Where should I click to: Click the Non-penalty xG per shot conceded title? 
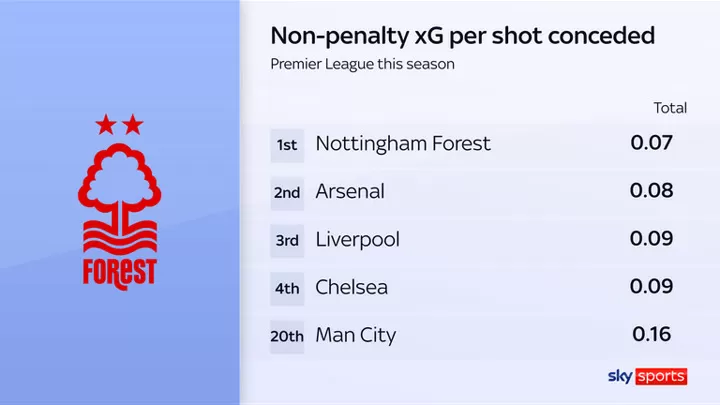[x=462, y=36]
